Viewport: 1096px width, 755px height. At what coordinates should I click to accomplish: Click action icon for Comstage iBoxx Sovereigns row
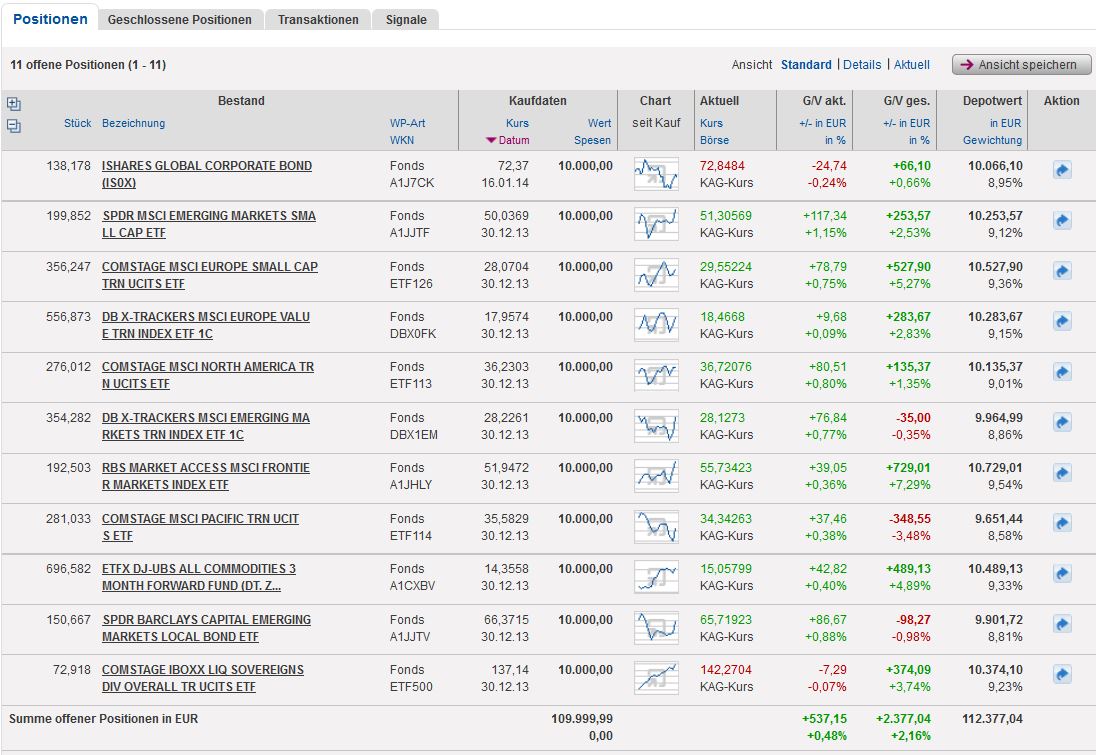pos(1061,674)
